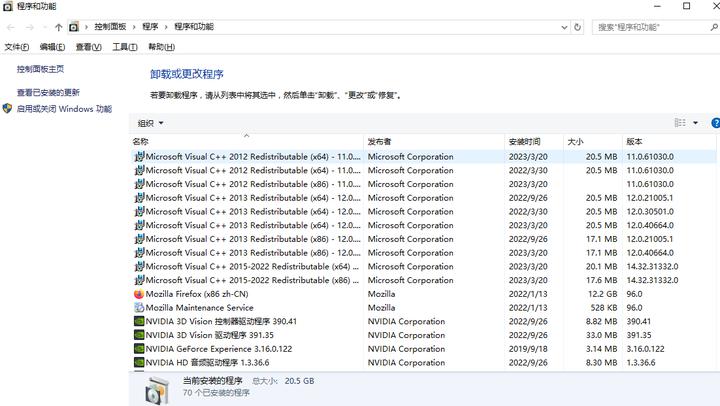Expand the chevron after 程序 breadcrumb
This screenshot has width=720, height=406.
tap(166, 27)
